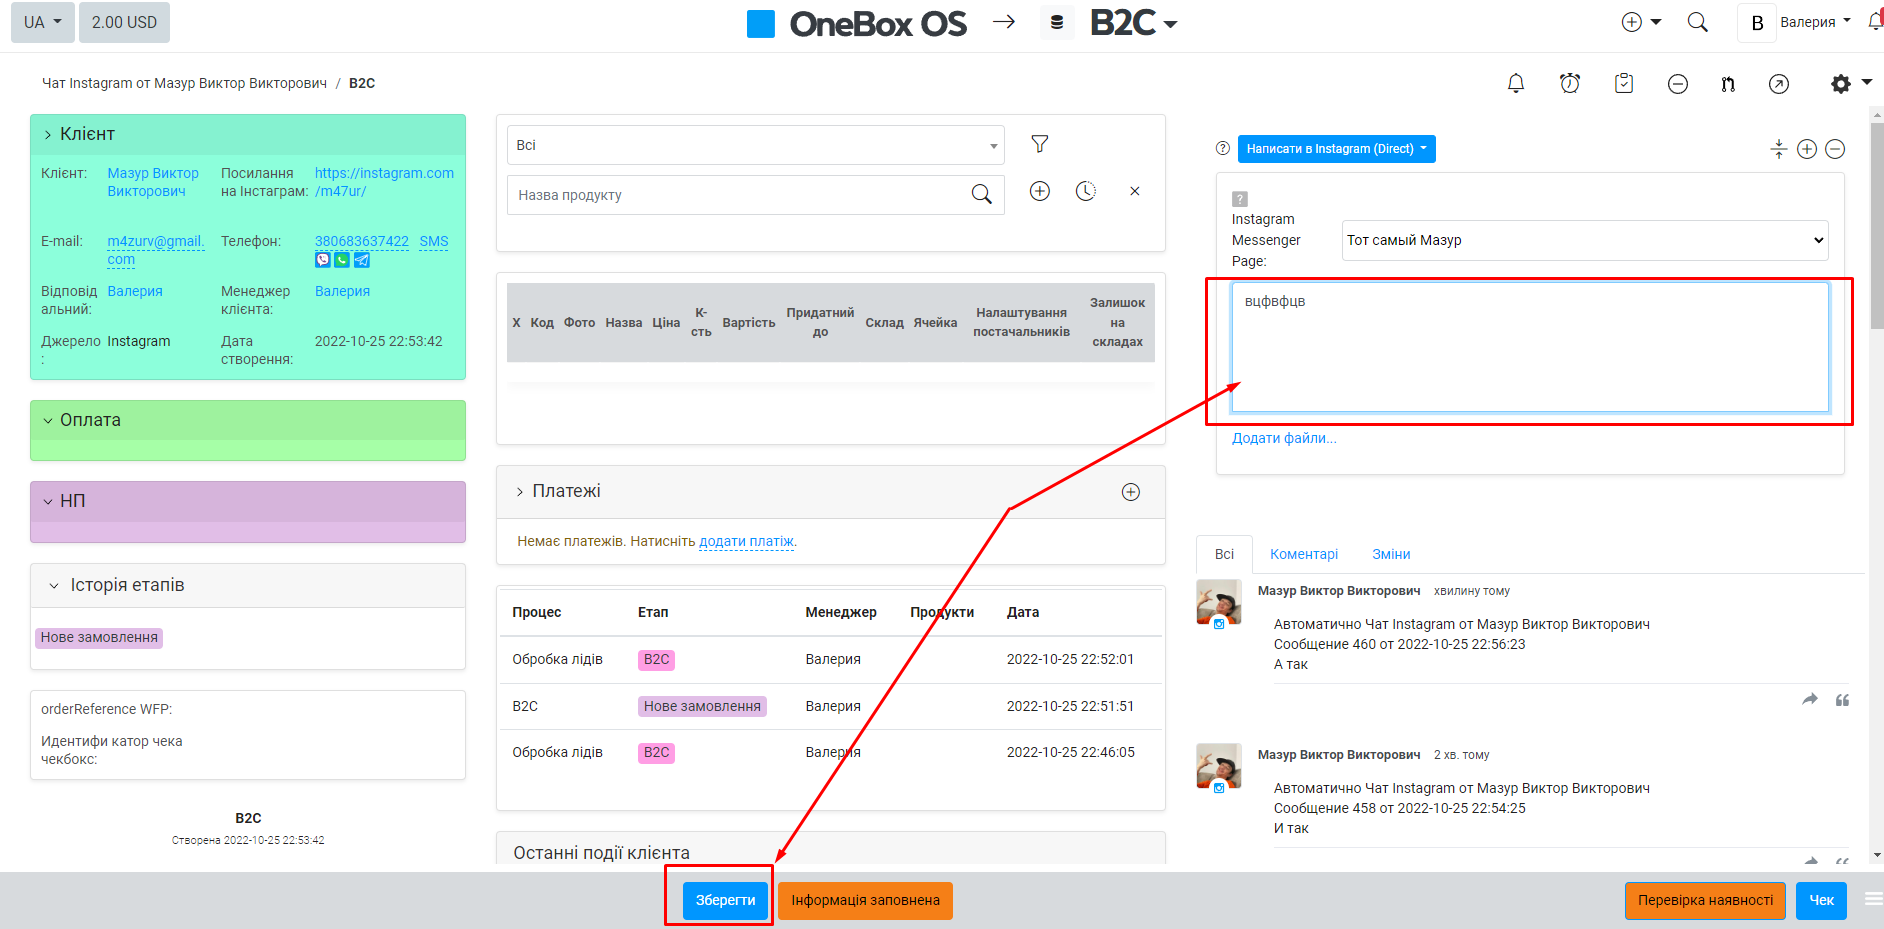Click the clipboard task icon
Screen dimensions: 1884x929
point(1624,84)
